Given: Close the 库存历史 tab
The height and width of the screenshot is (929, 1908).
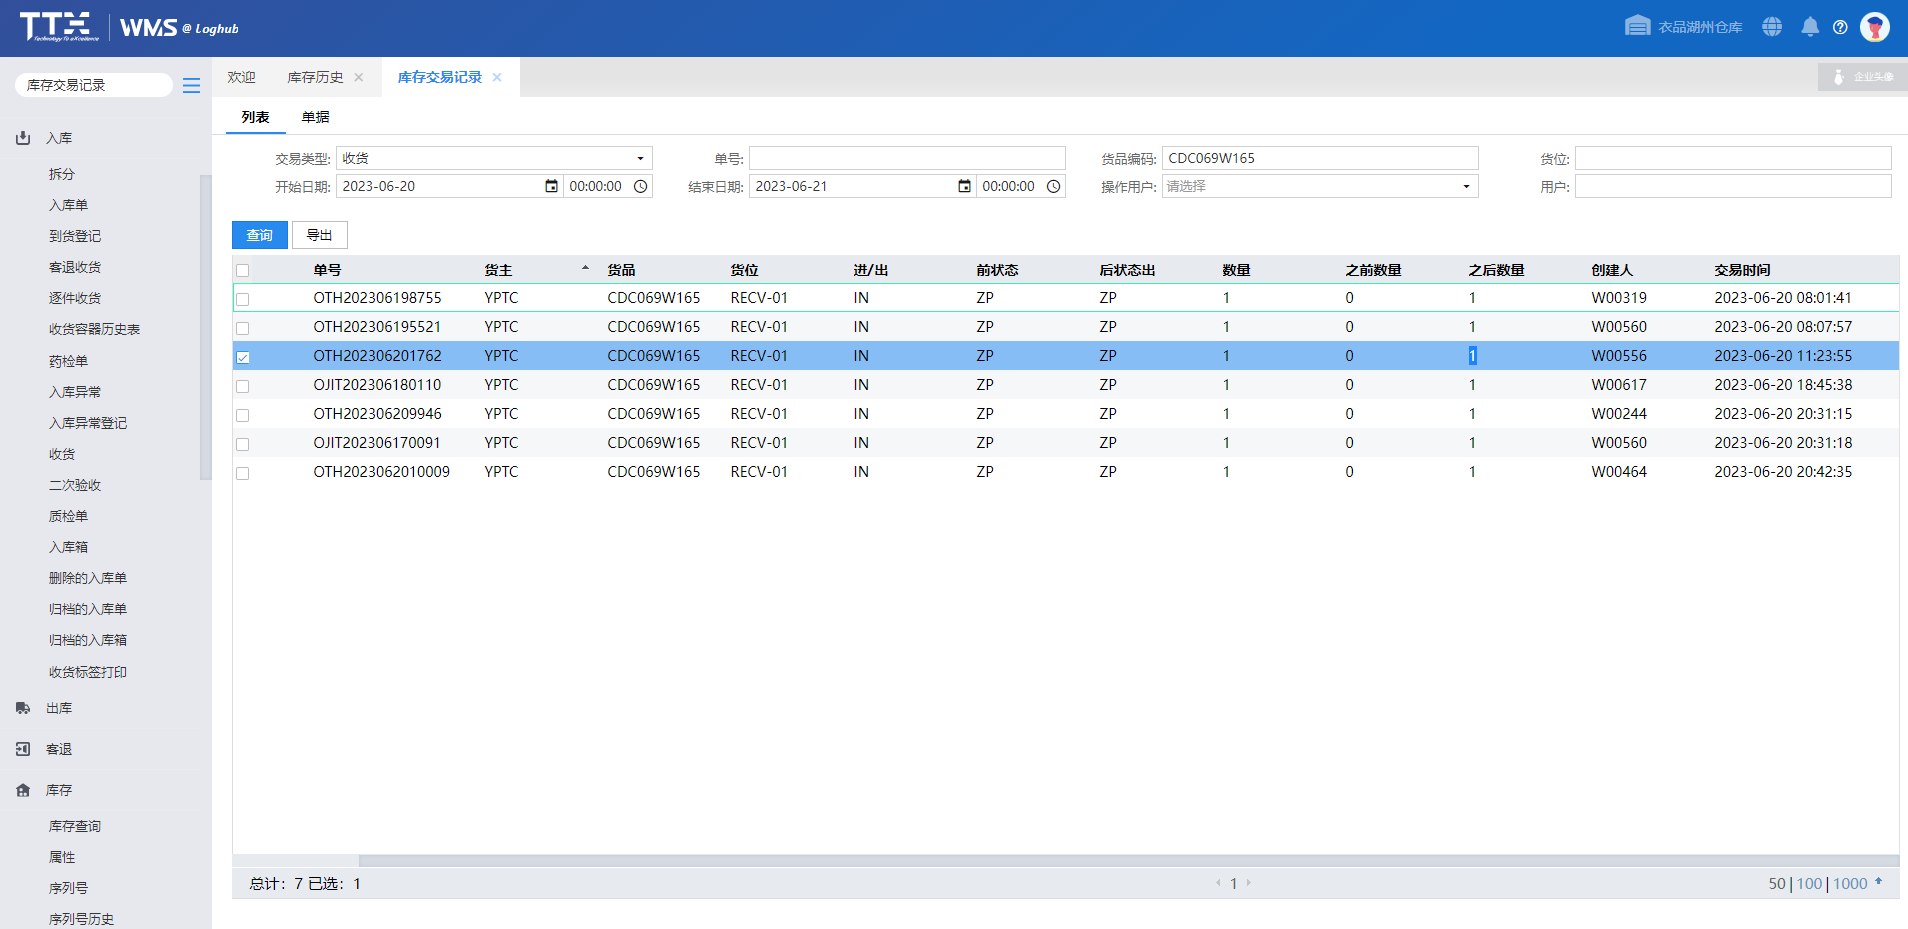Looking at the screenshot, I should coord(359,77).
